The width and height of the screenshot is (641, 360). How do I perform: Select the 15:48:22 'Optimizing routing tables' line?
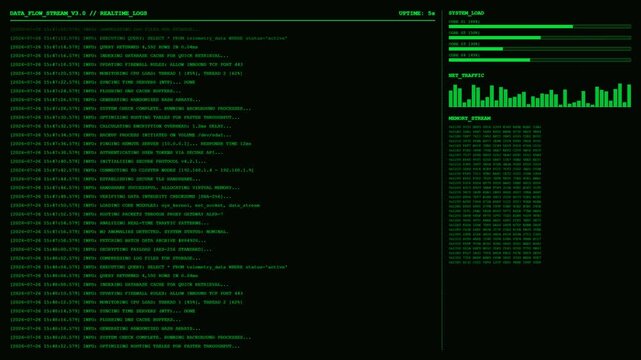pos(125,347)
